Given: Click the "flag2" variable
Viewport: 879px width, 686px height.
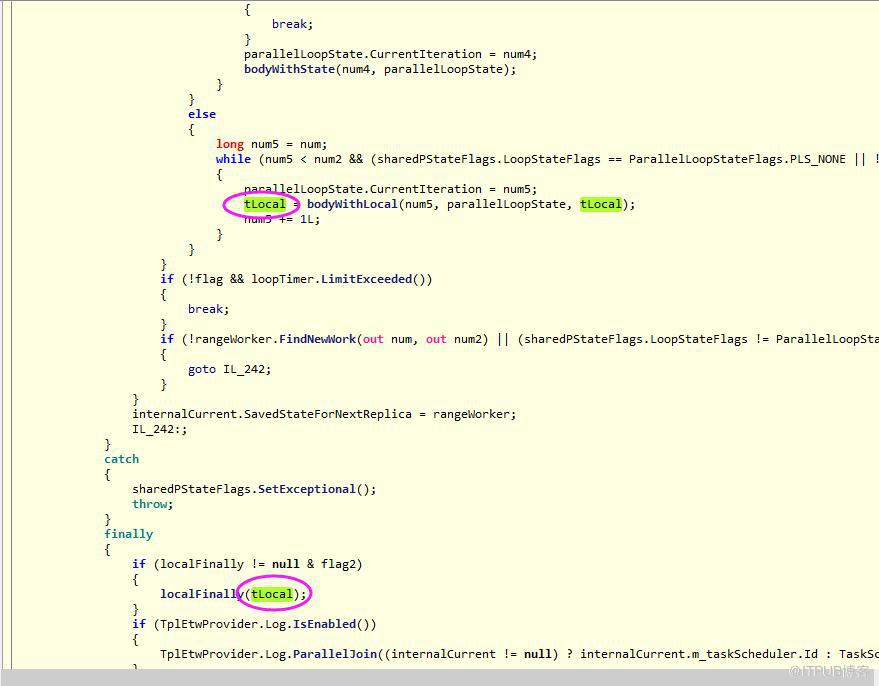Looking at the screenshot, I should coord(338,564).
